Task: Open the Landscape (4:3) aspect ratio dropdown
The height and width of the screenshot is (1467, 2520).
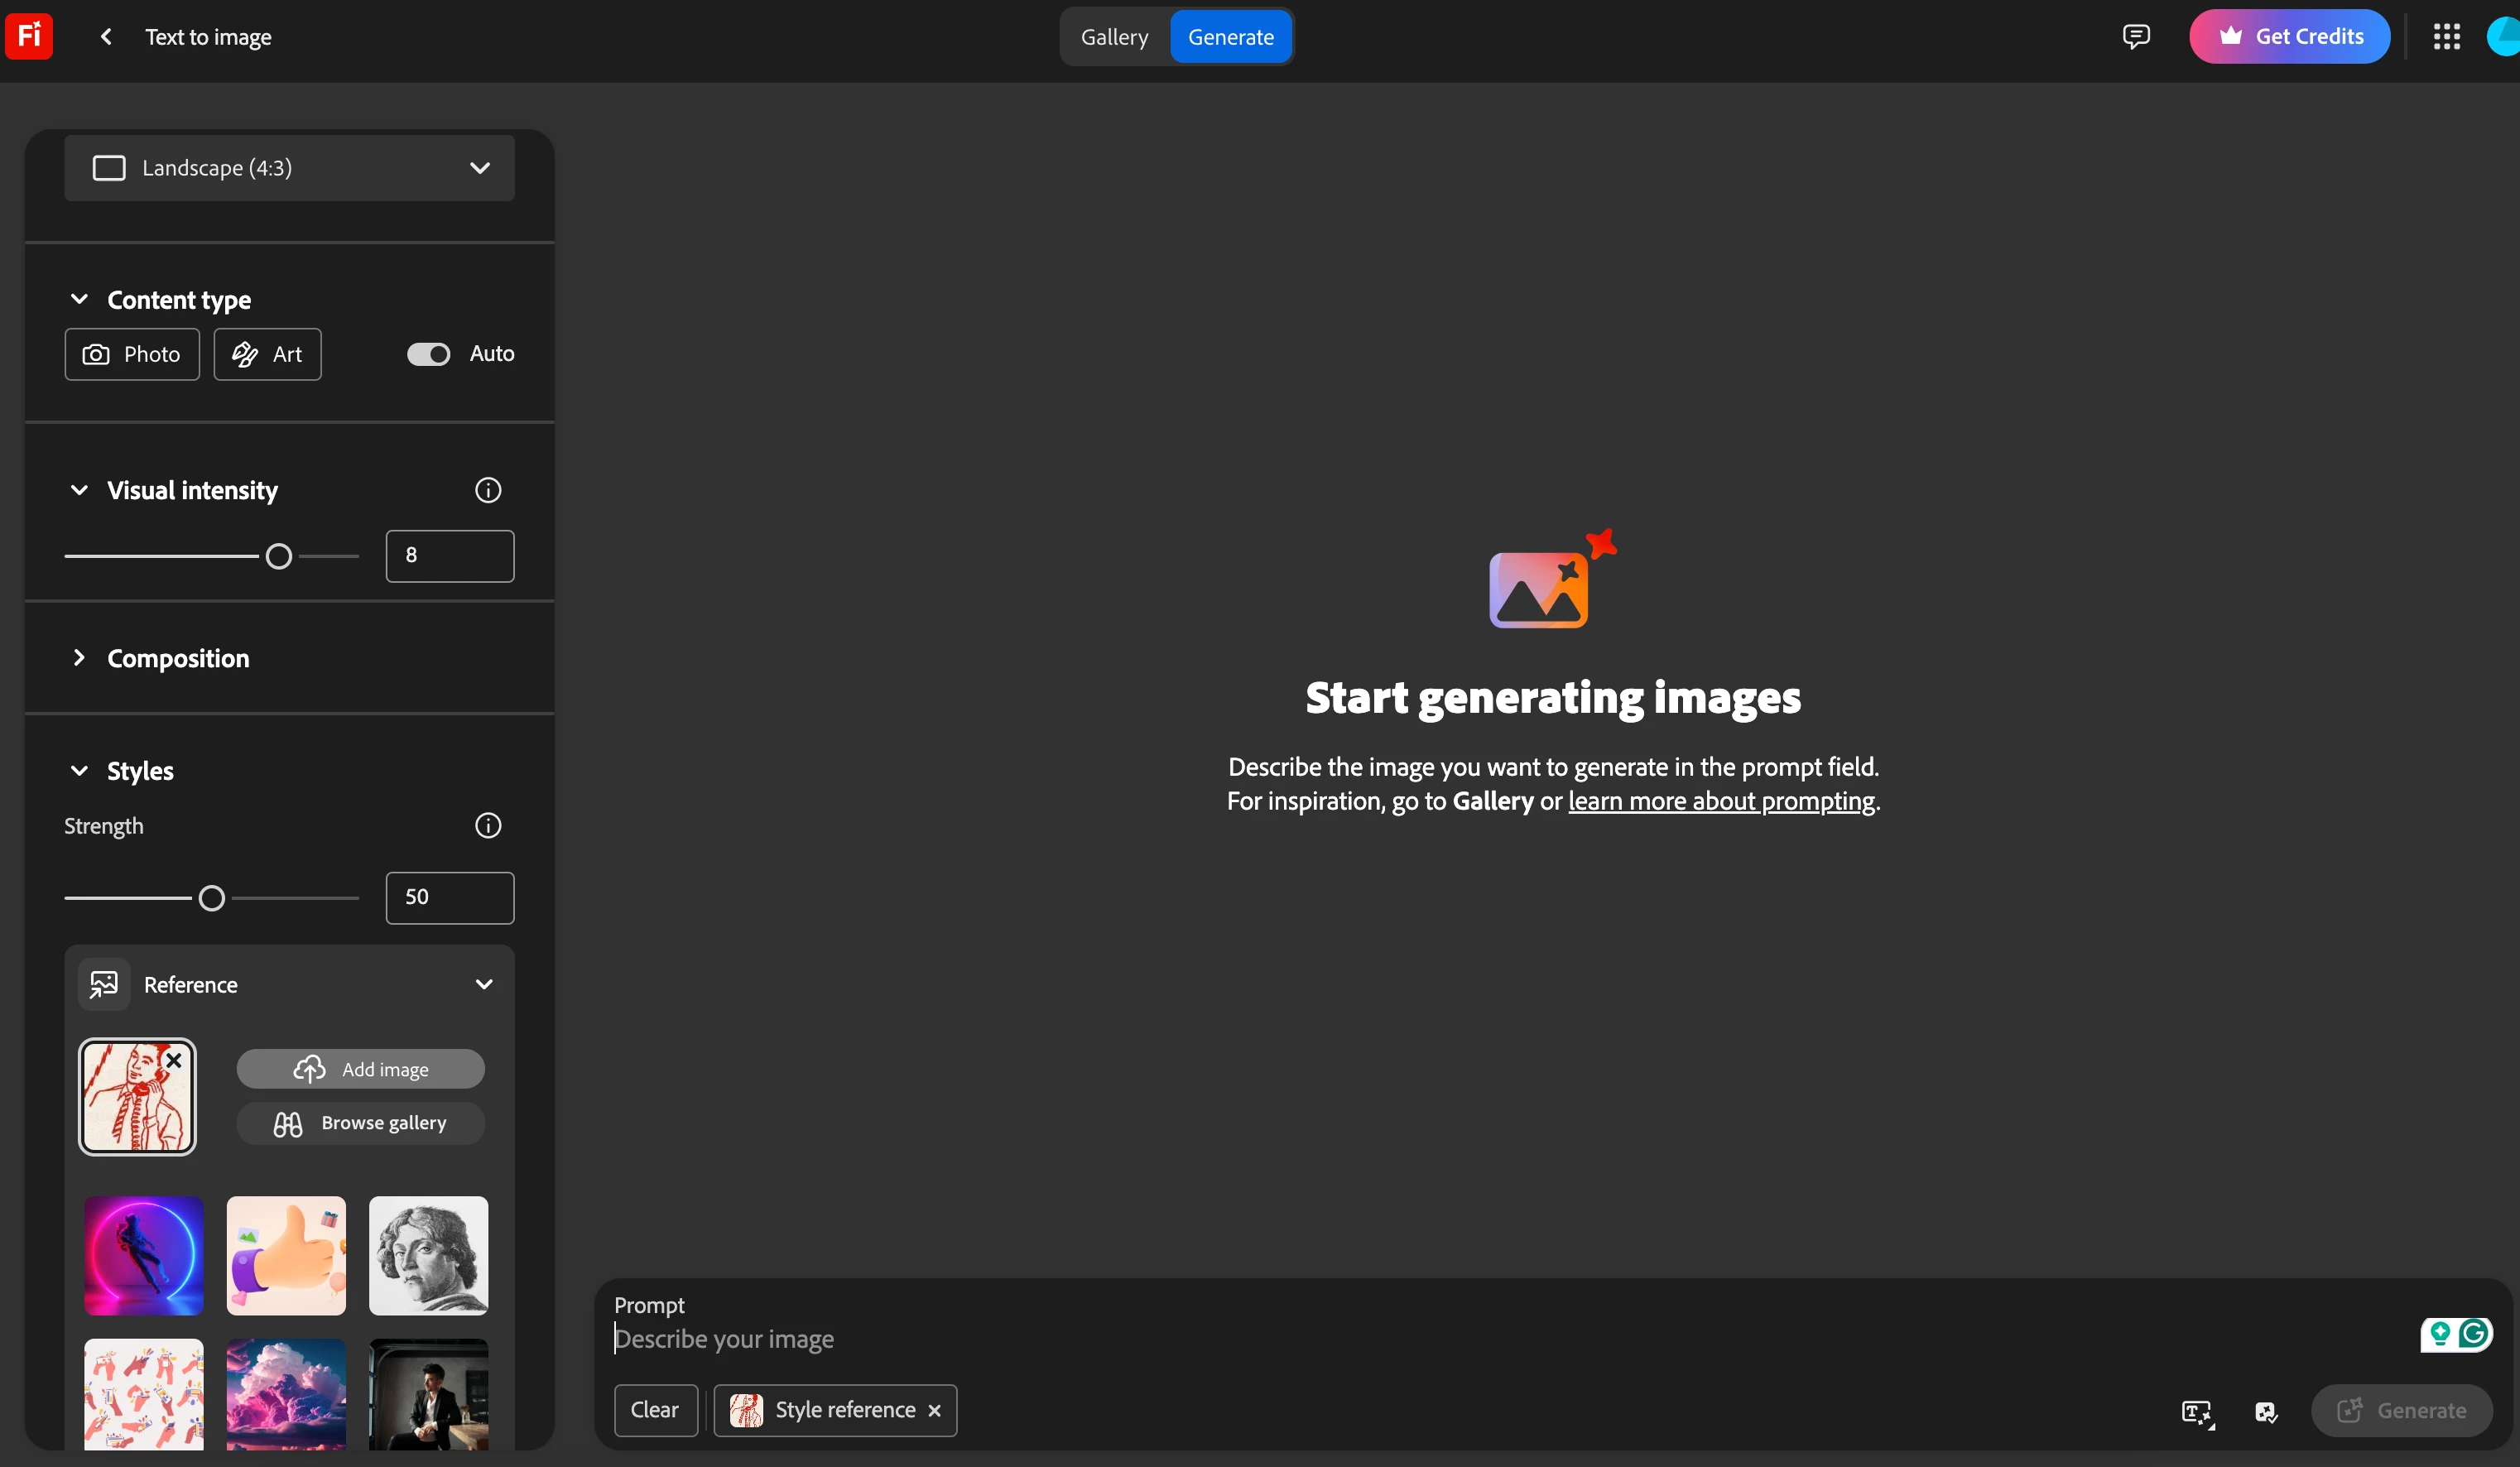Action: [x=289, y=168]
